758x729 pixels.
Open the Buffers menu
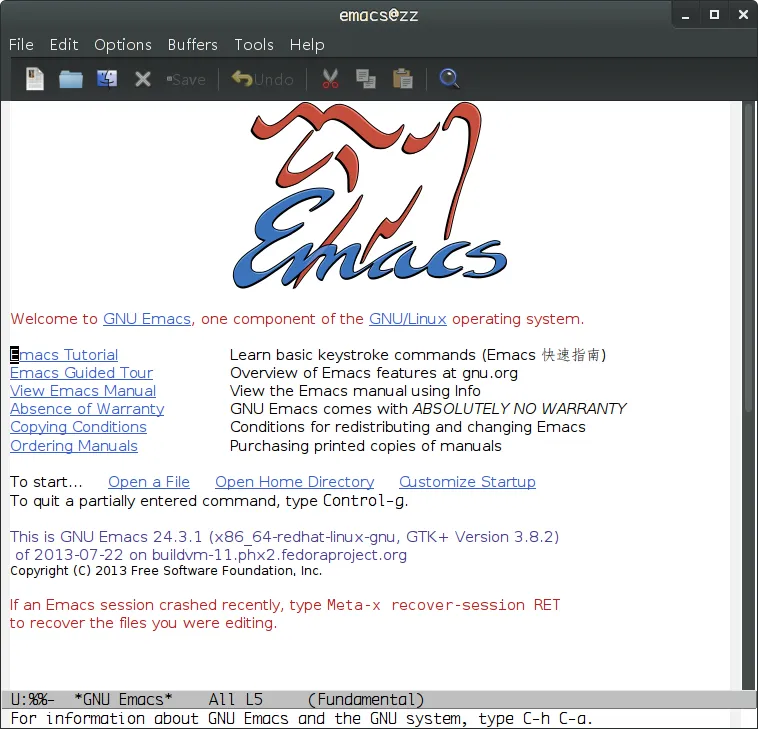pos(192,44)
